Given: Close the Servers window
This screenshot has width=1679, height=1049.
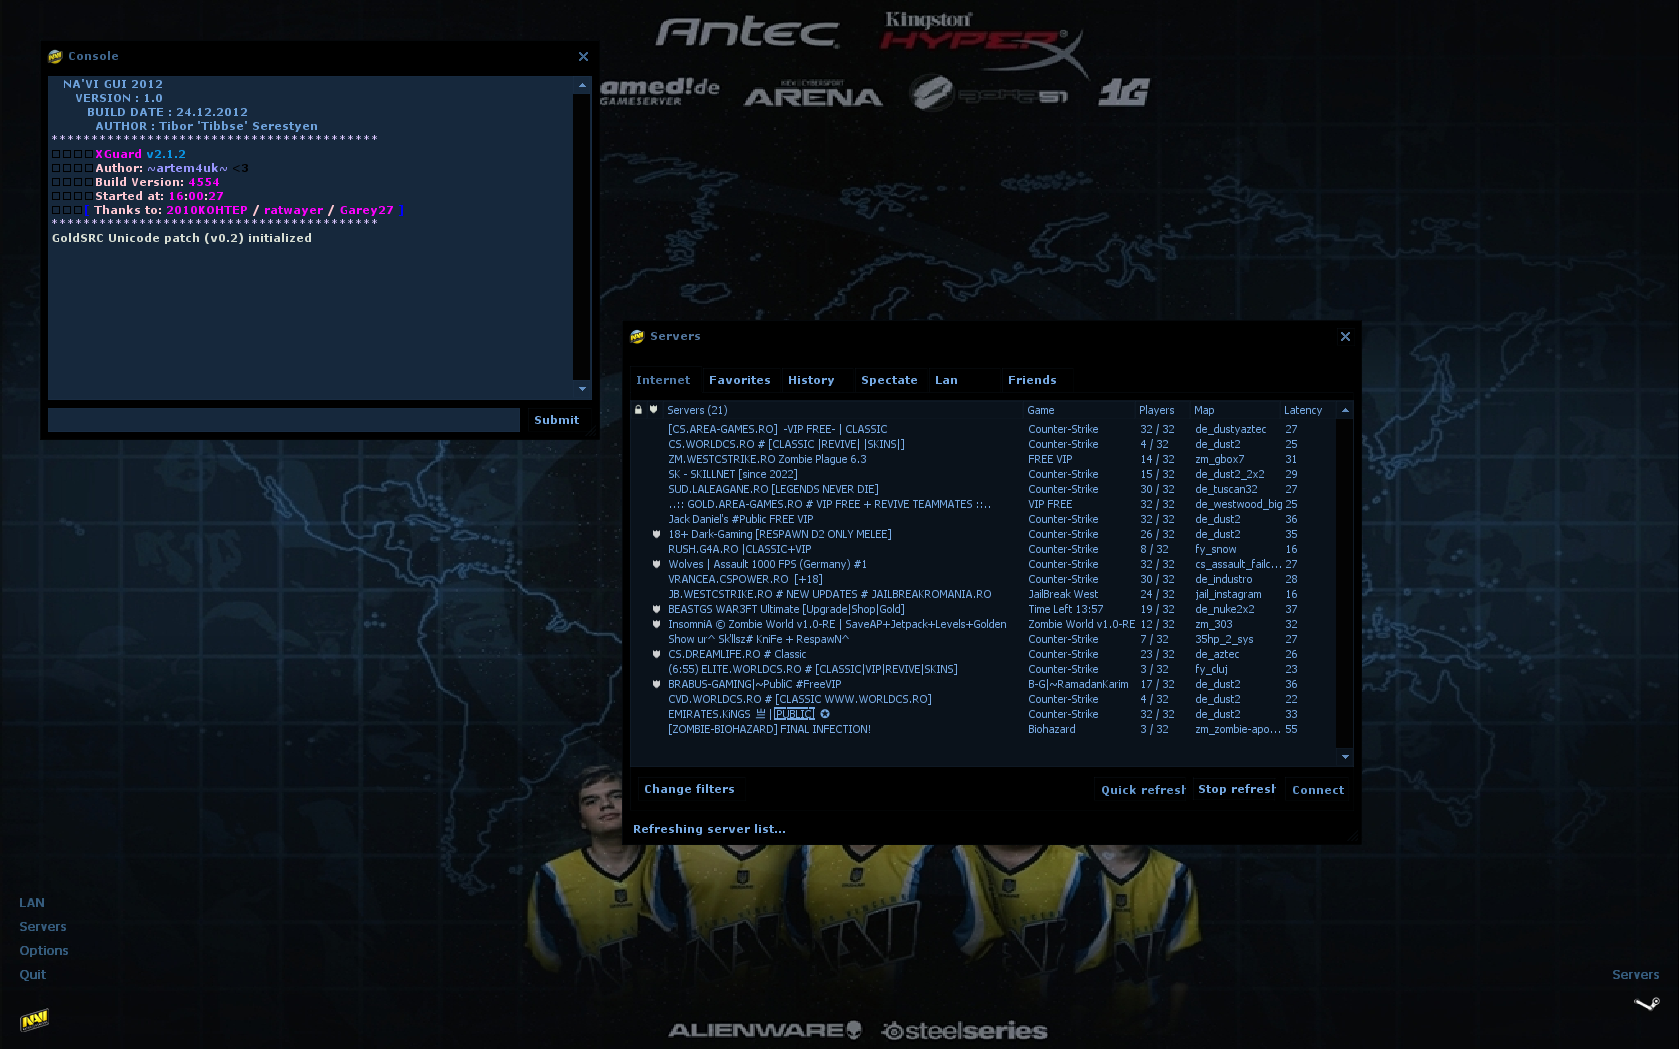Looking at the screenshot, I should point(1345,337).
